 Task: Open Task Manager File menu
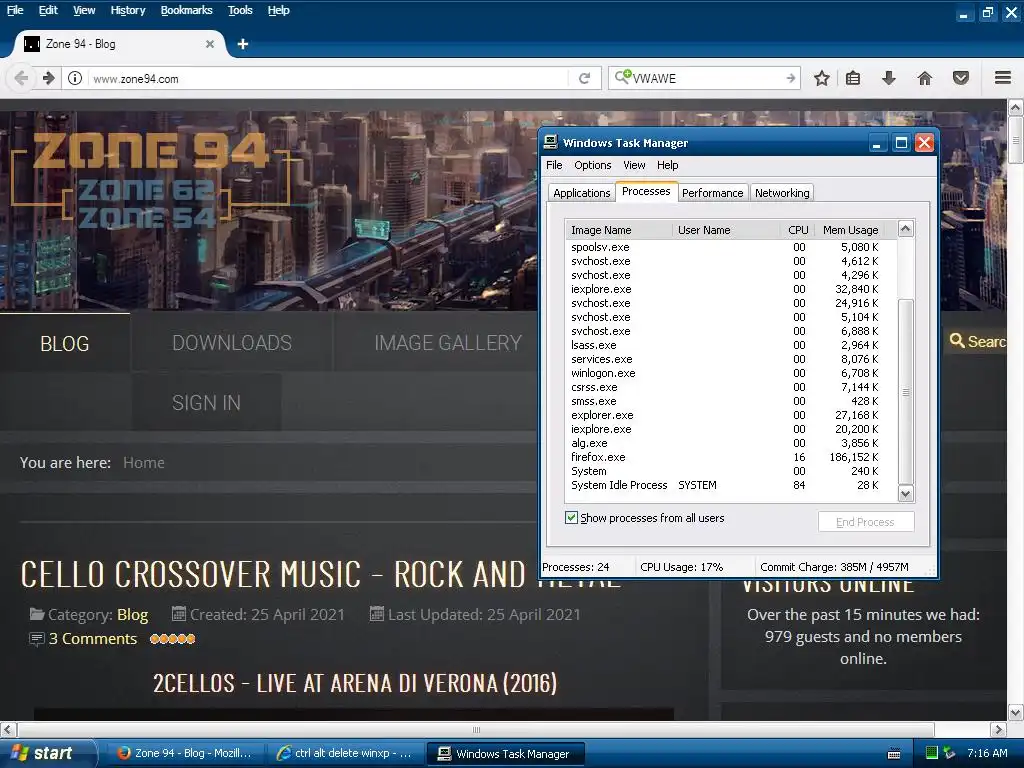point(554,165)
